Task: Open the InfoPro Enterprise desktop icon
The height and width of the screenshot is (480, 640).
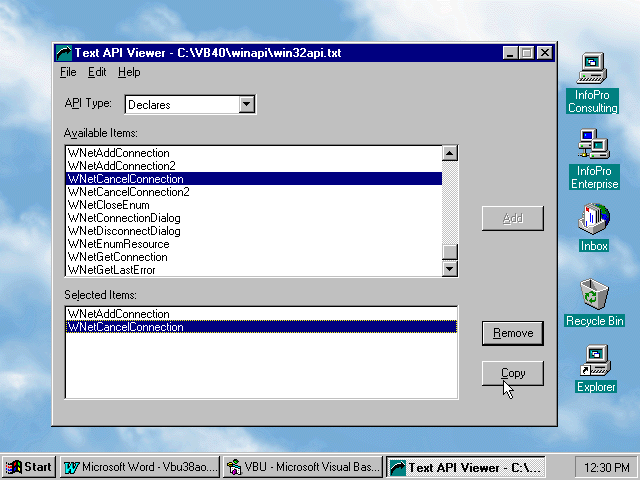Action: (x=593, y=146)
